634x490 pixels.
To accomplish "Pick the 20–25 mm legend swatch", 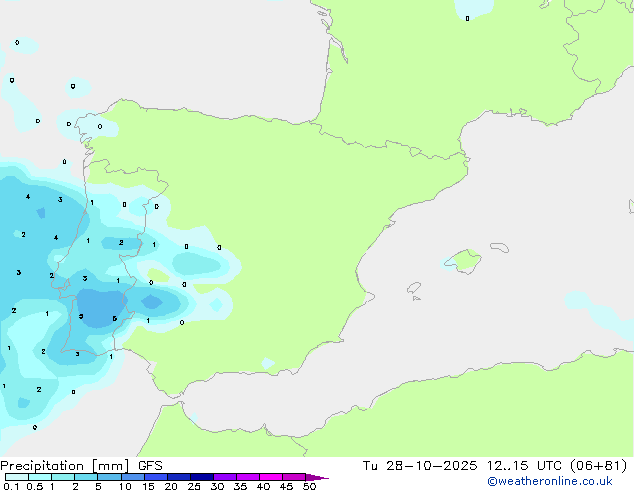I will click(178, 477).
